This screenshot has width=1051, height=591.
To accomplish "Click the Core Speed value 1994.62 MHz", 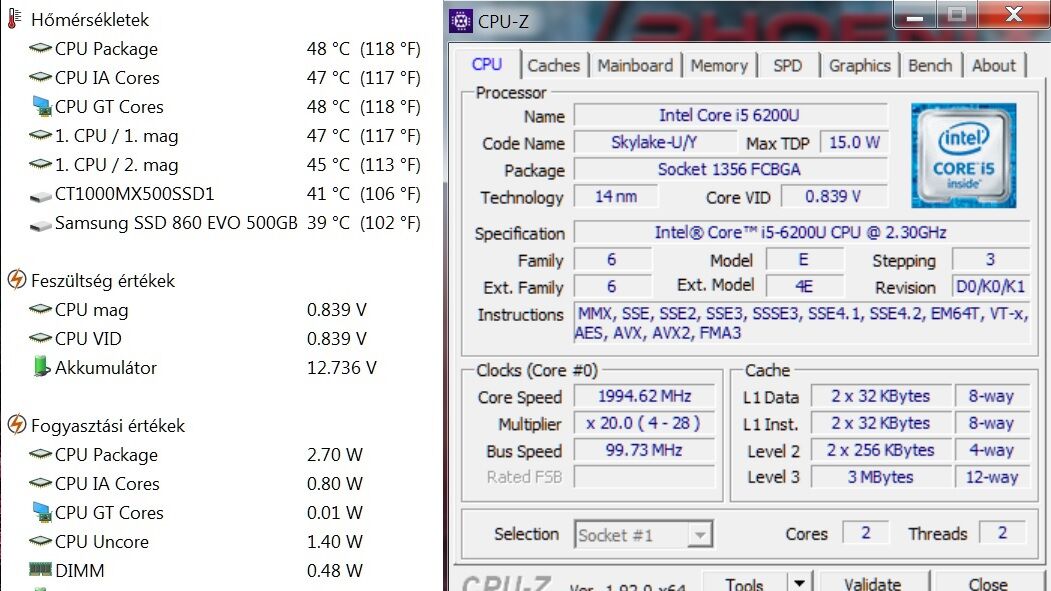I will (644, 396).
